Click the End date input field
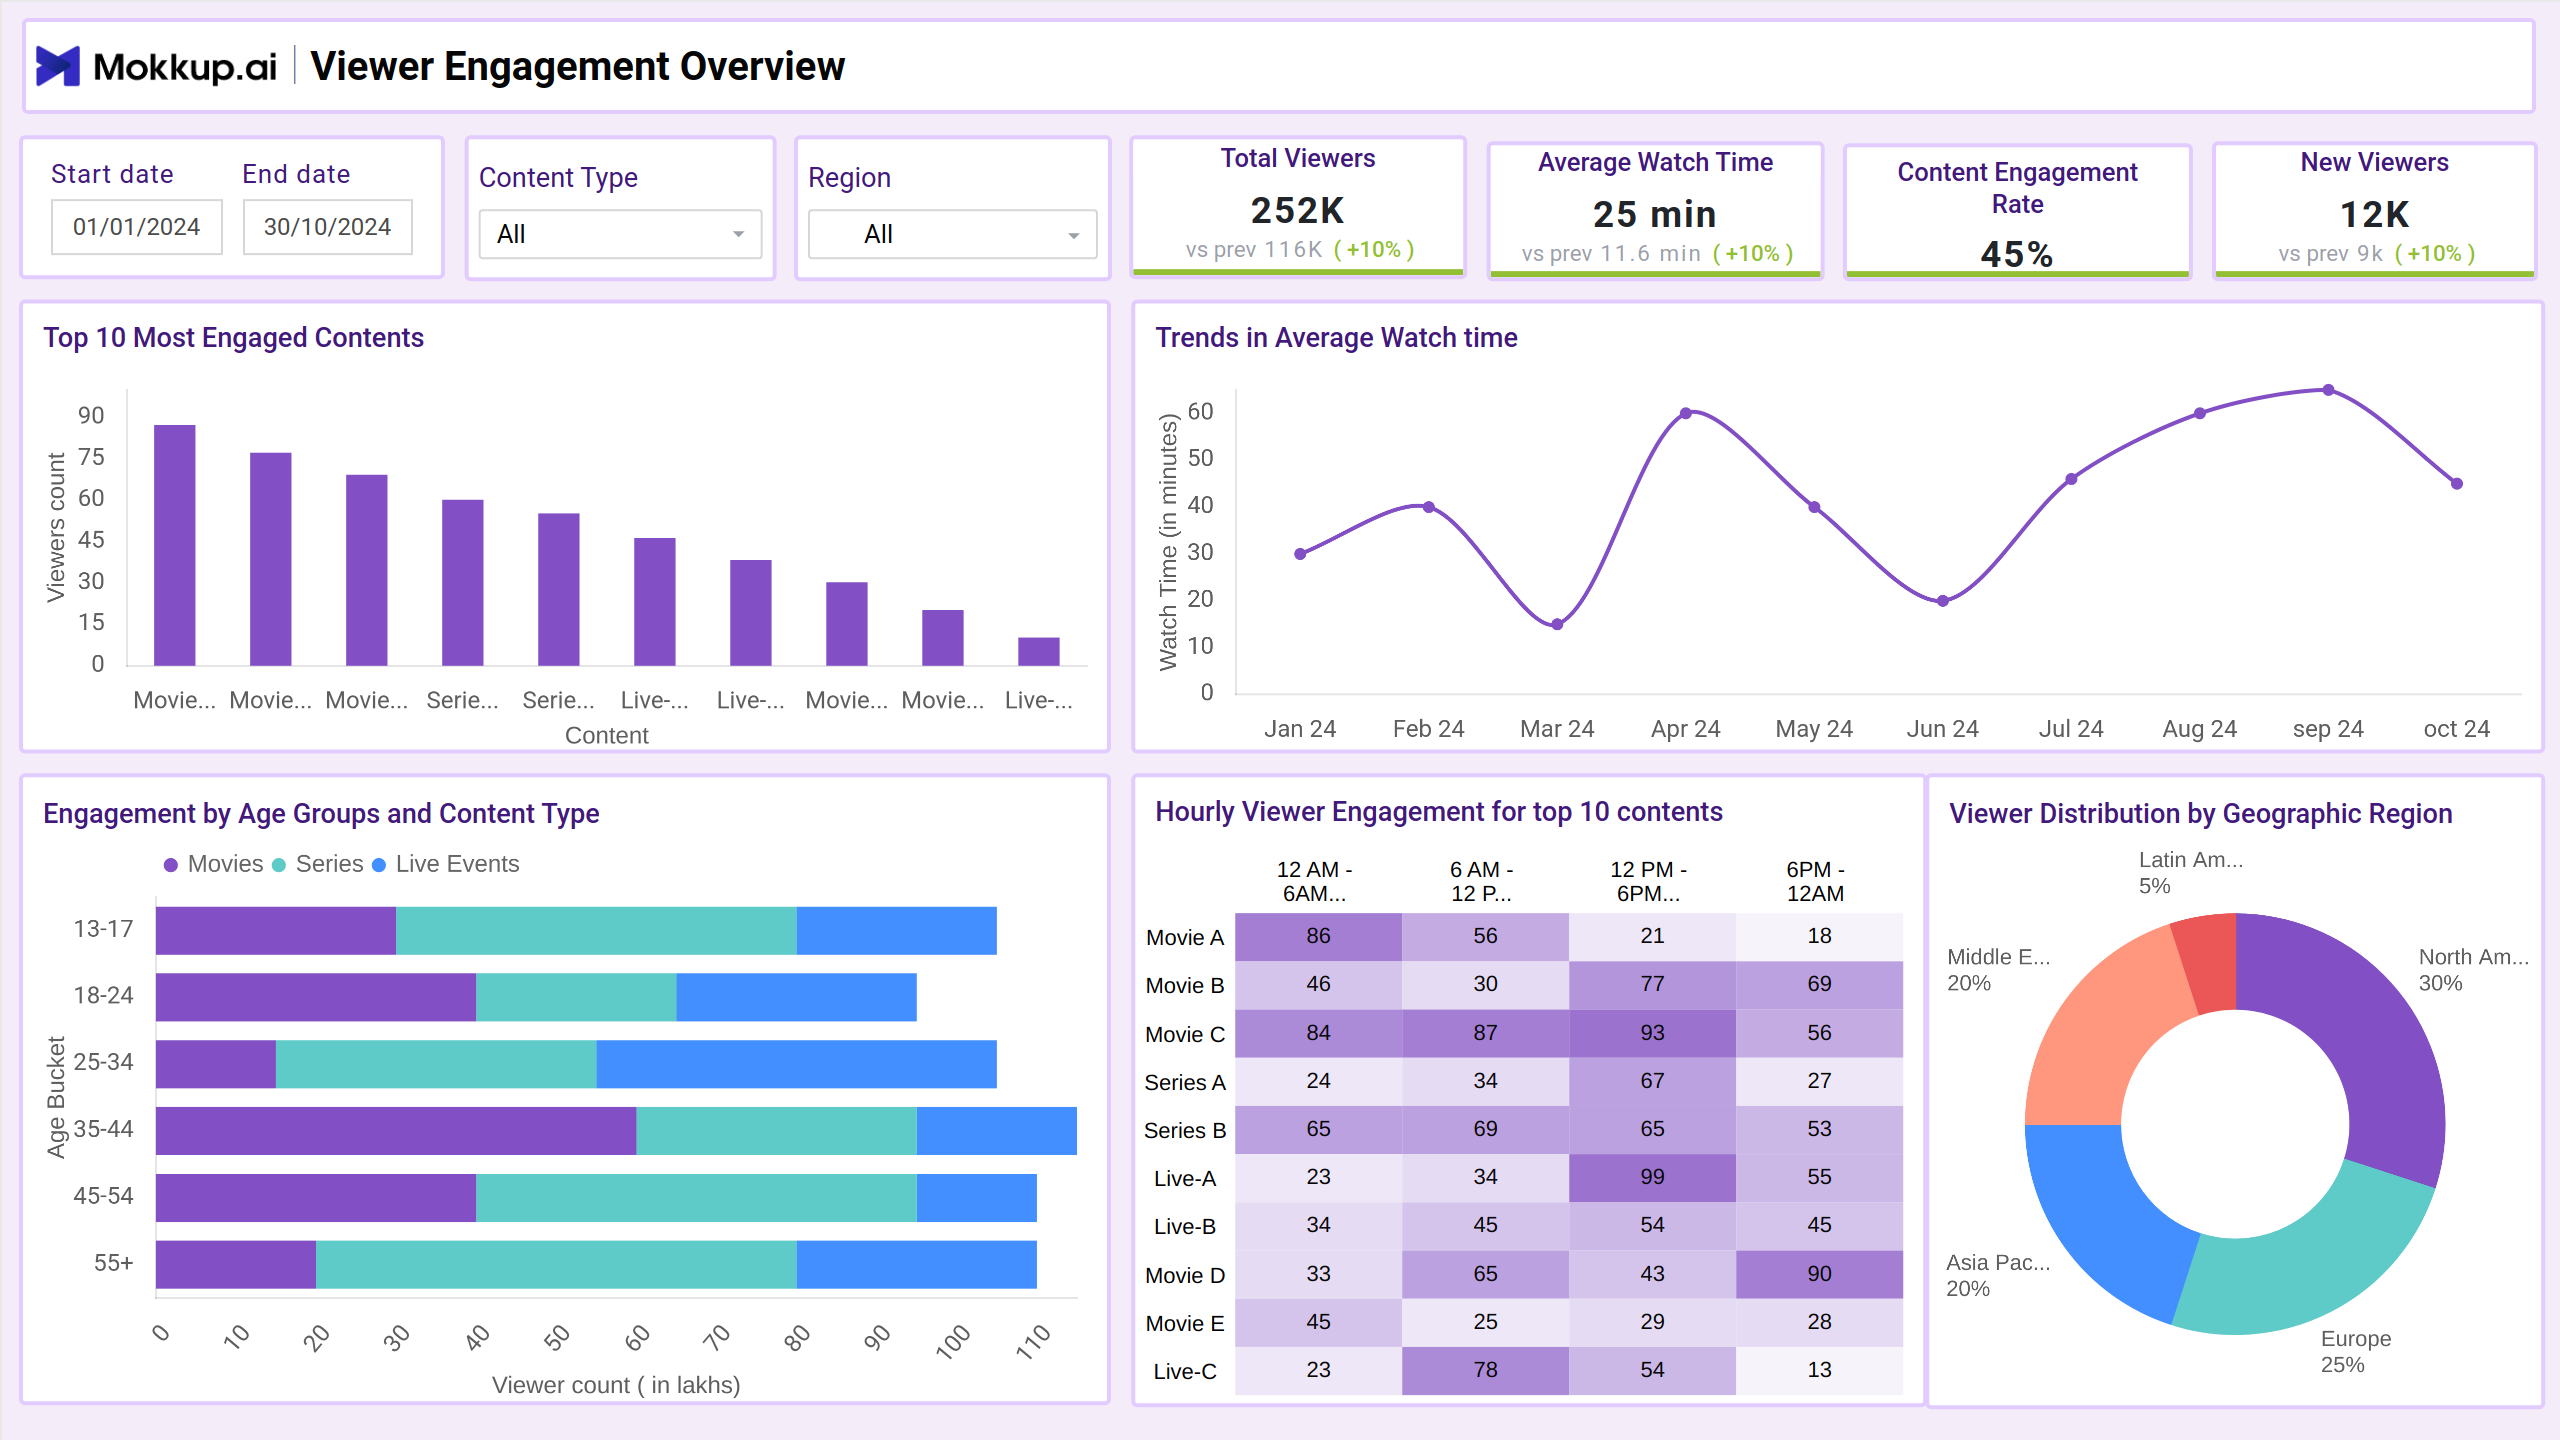This screenshot has width=2560, height=1440. tap(327, 227)
